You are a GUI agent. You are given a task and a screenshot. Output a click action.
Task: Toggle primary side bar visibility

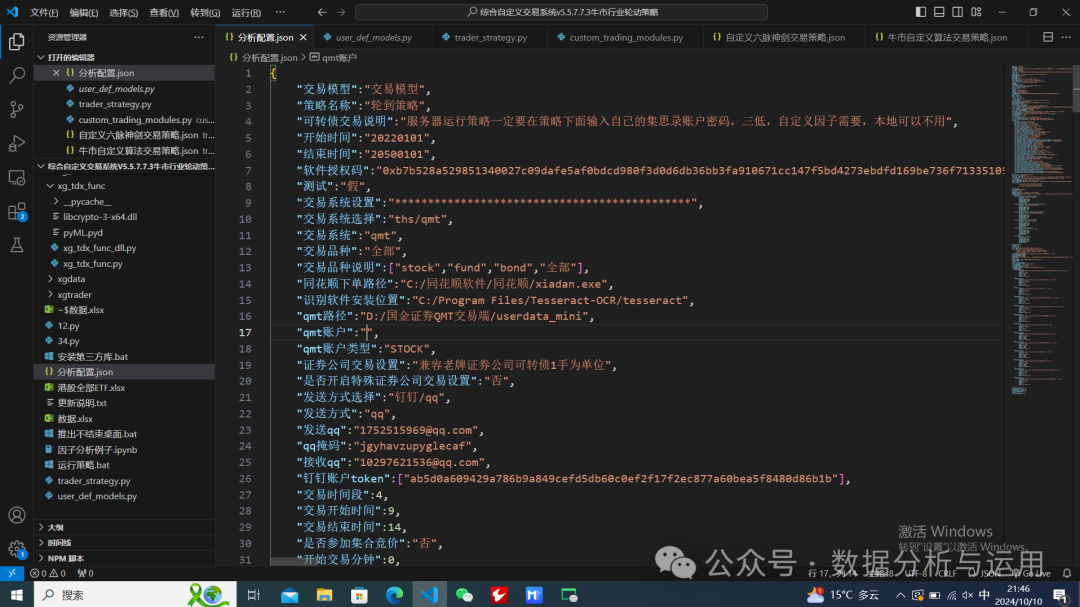pos(921,12)
